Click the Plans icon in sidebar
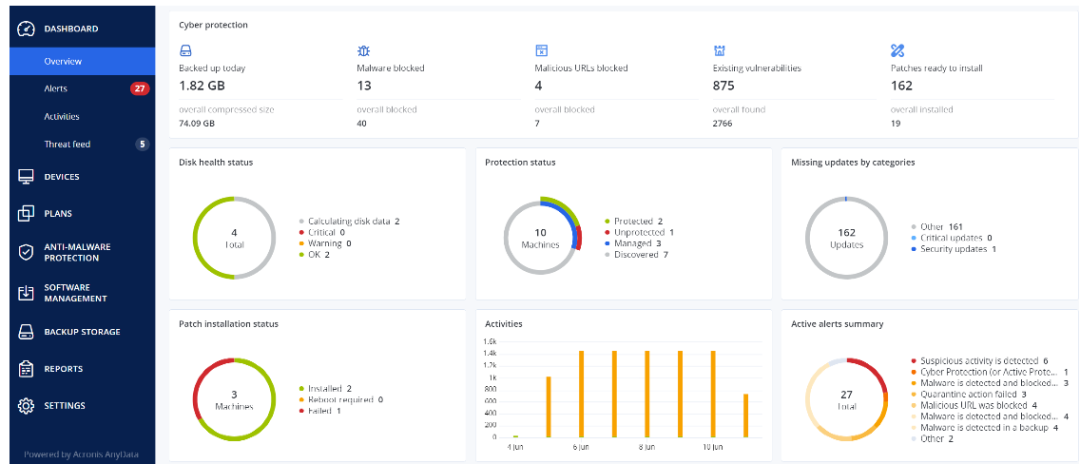This screenshot has width=1080, height=464. coord(27,213)
